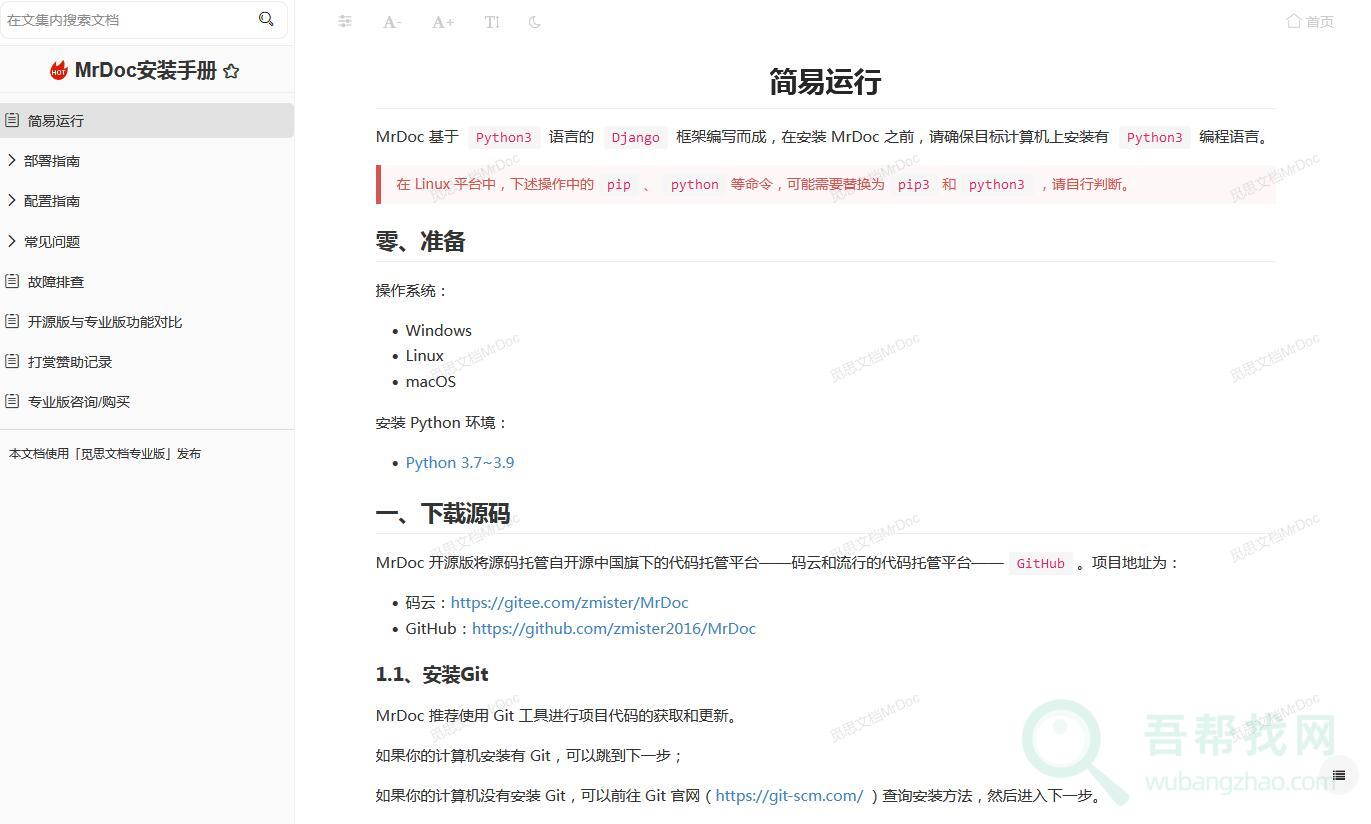
Task: Go to 首页 home link
Action: [1310, 21]
